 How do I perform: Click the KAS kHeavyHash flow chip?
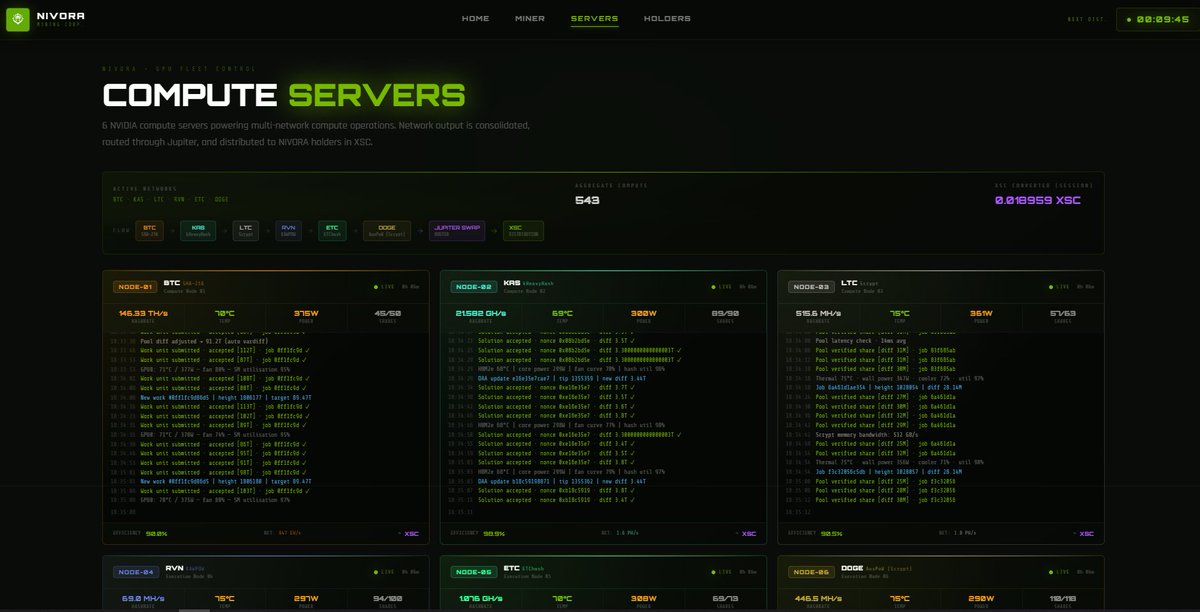[x=198, y=231]
